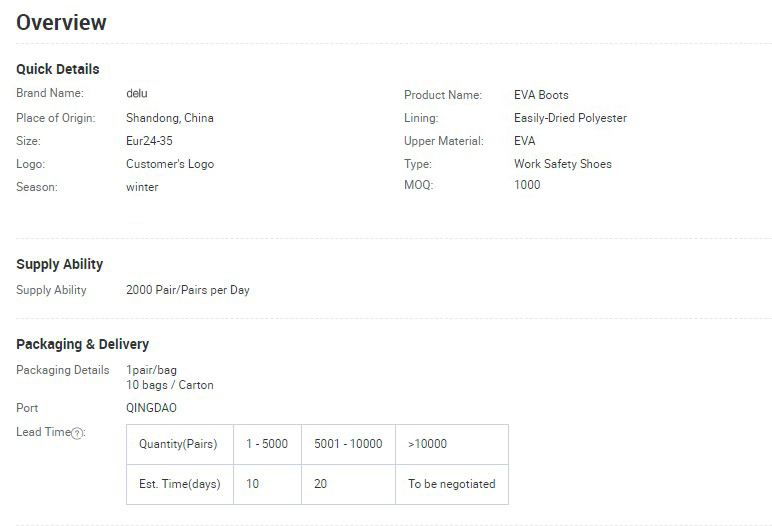Click the EVA Boots product name

[541, 95]
